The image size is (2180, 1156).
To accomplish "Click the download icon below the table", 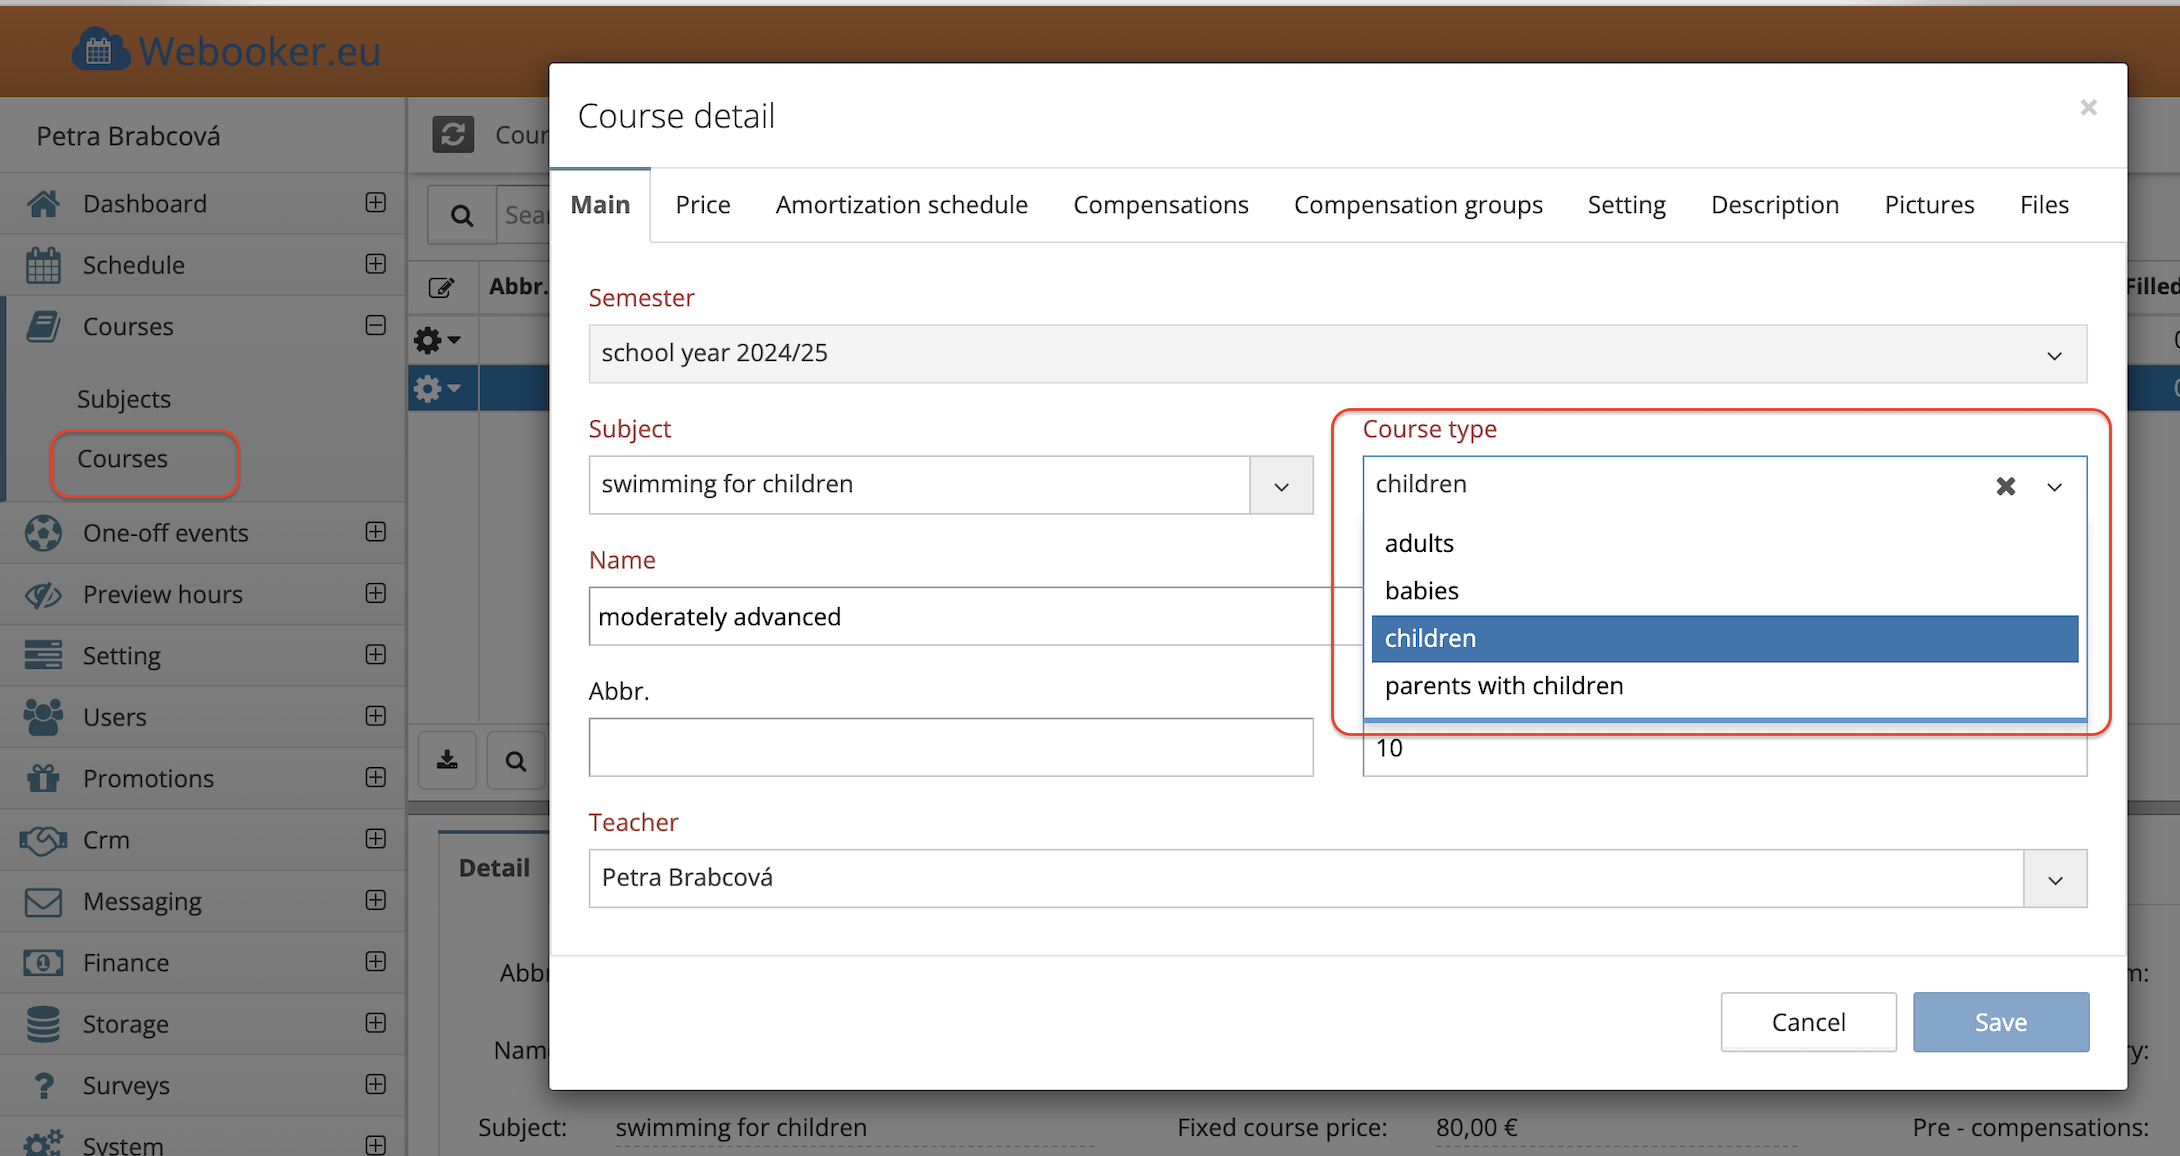I will pyautogui.click(x=447, y=761).
